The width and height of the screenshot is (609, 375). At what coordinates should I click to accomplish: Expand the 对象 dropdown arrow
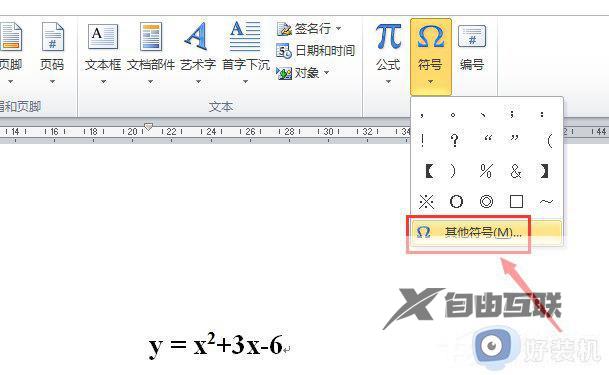click(326, 73)
